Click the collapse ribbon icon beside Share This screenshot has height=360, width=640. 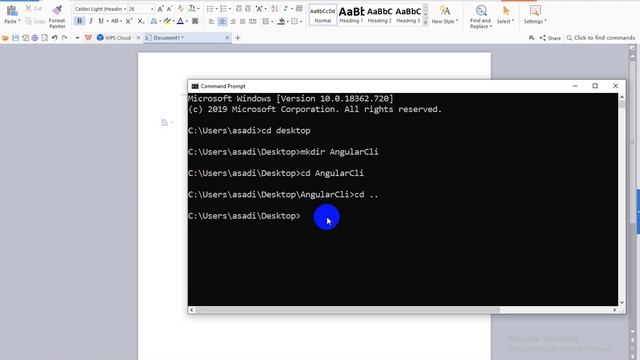point(531,38)
